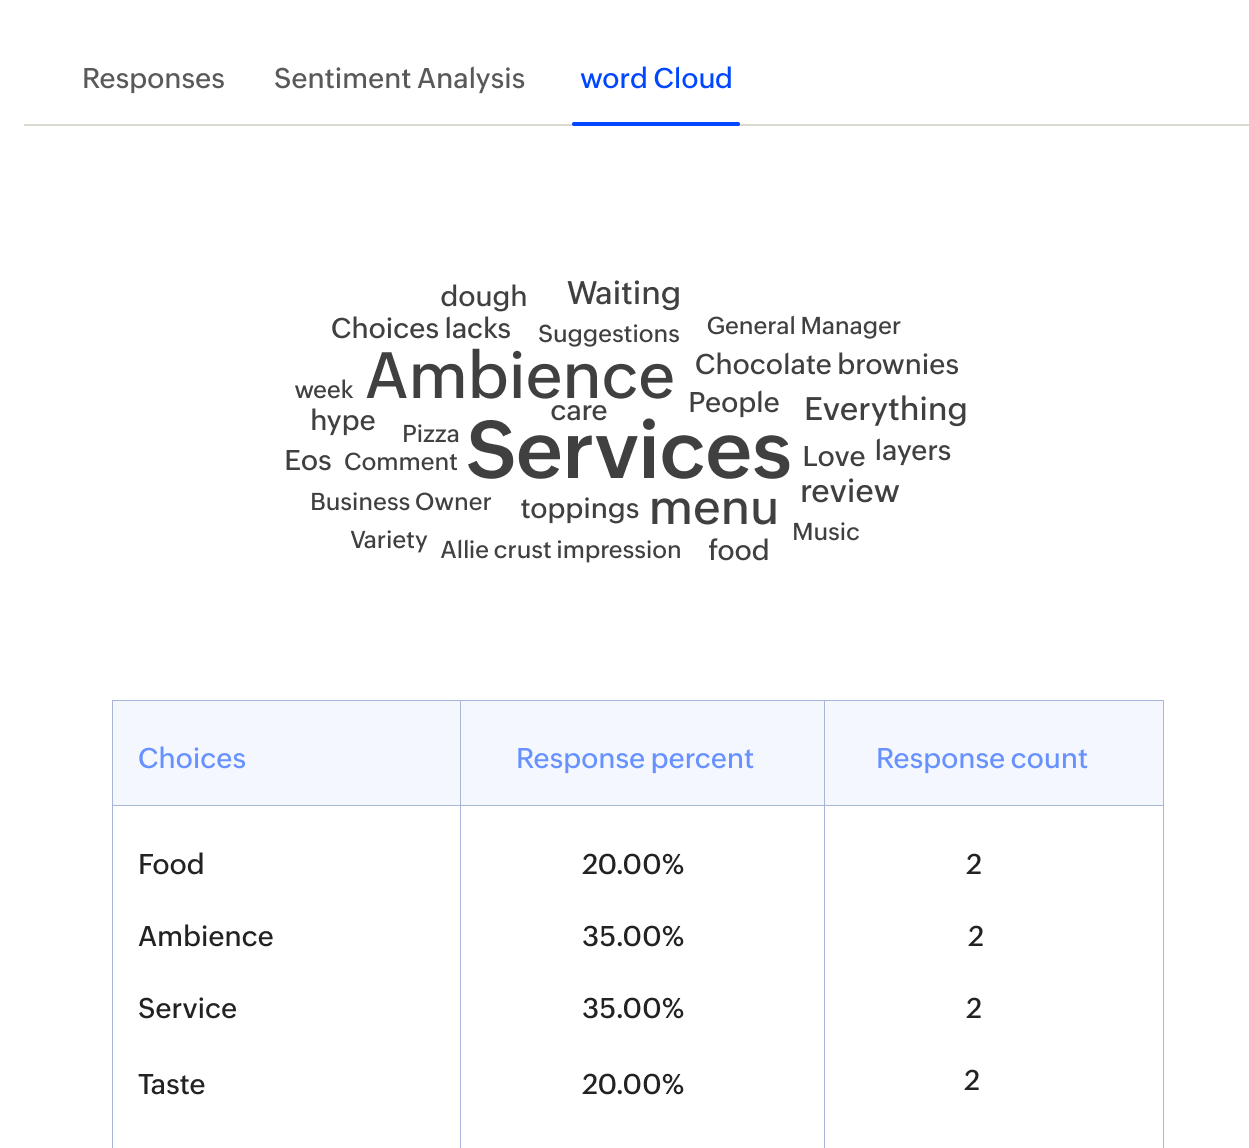Click the Service choice row
This screenshot has height=1148, width=1249.
188,1008
